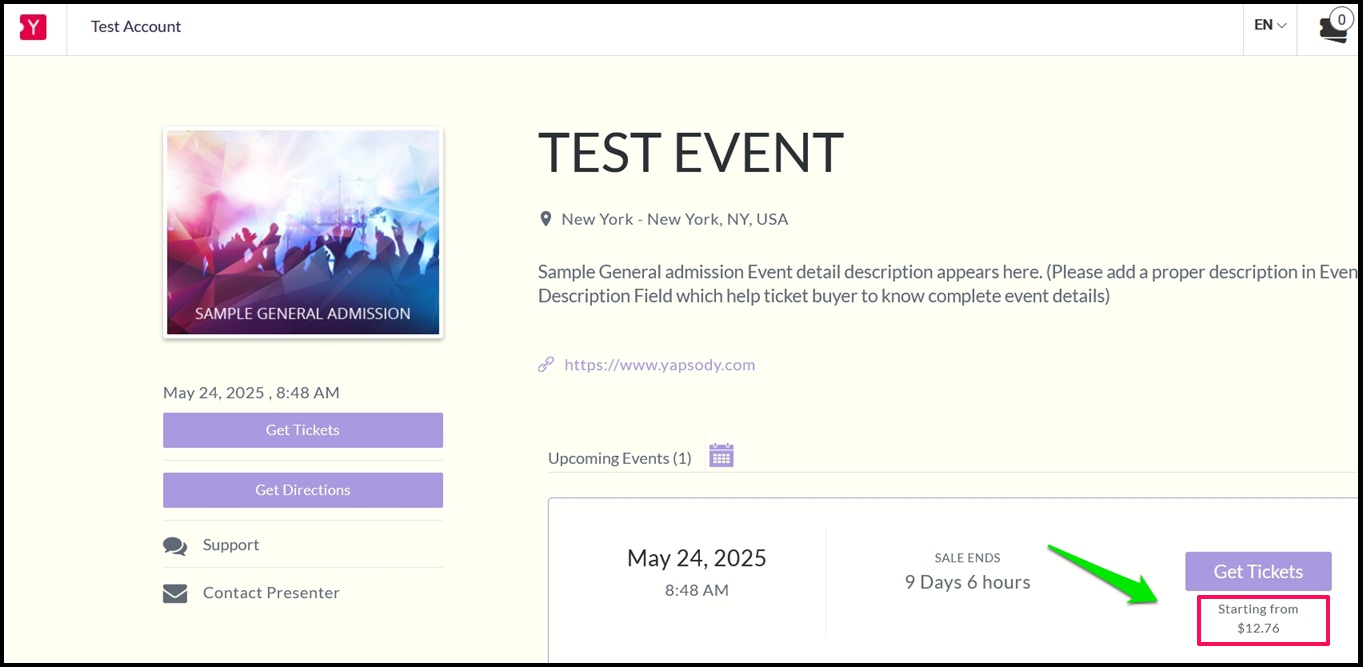This screenshot has height=667, width=1363.
Task: Click the Test Account name
Action: tap(136, 27)
